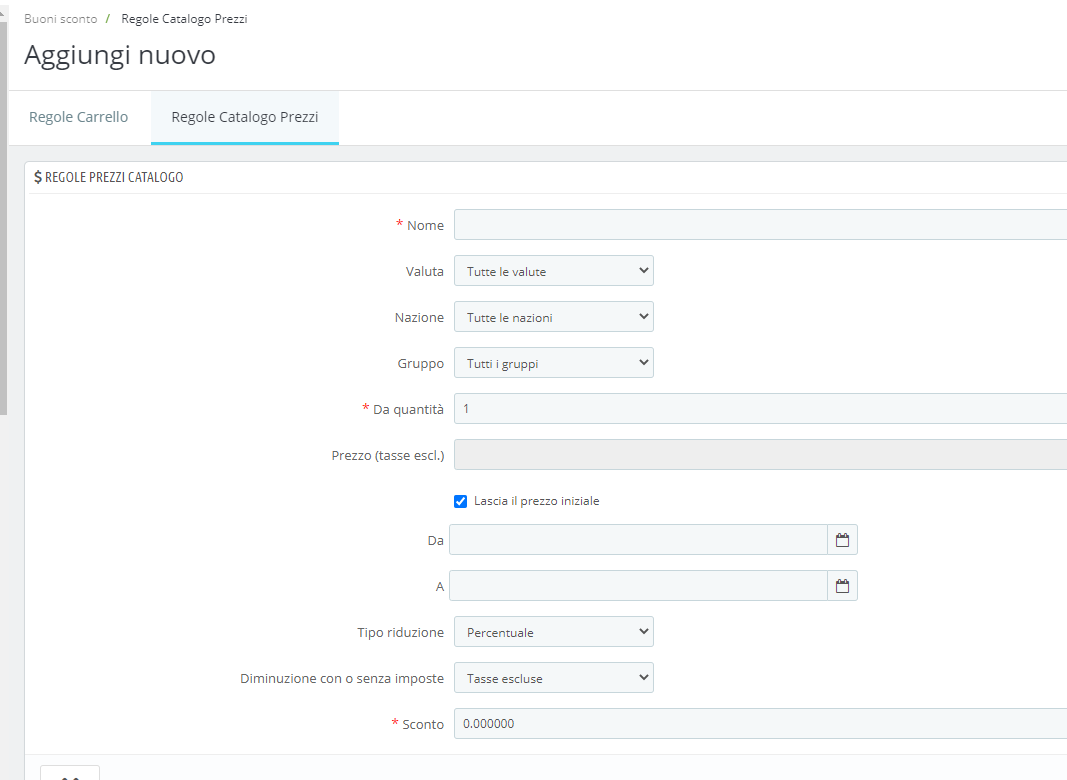This screenshot has height=780, width=1067.
Task: Focus the Nome input field
Action: [x=760, y=225]
